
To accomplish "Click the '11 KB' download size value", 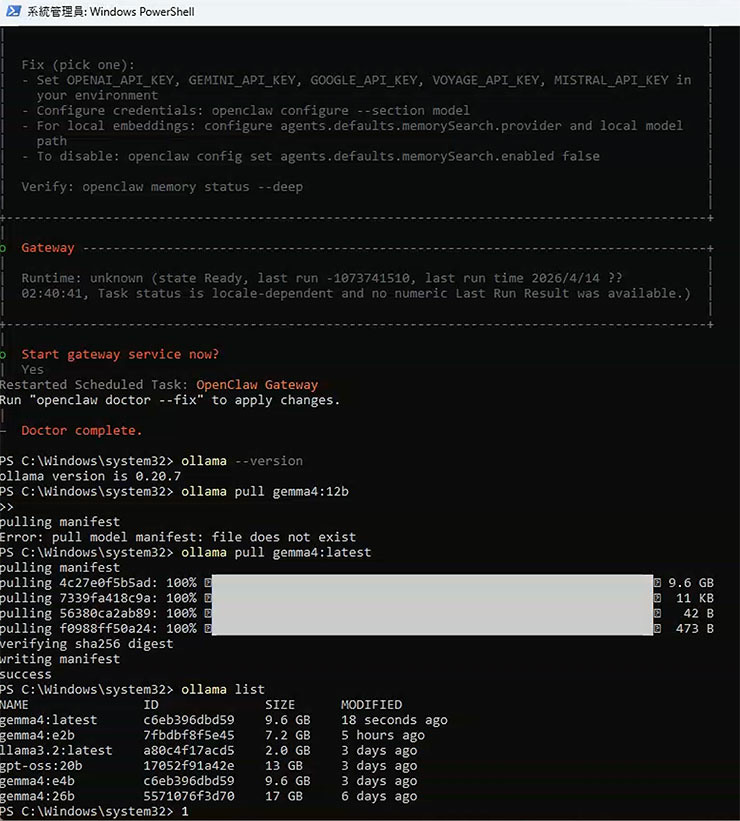I will point(694,598).
